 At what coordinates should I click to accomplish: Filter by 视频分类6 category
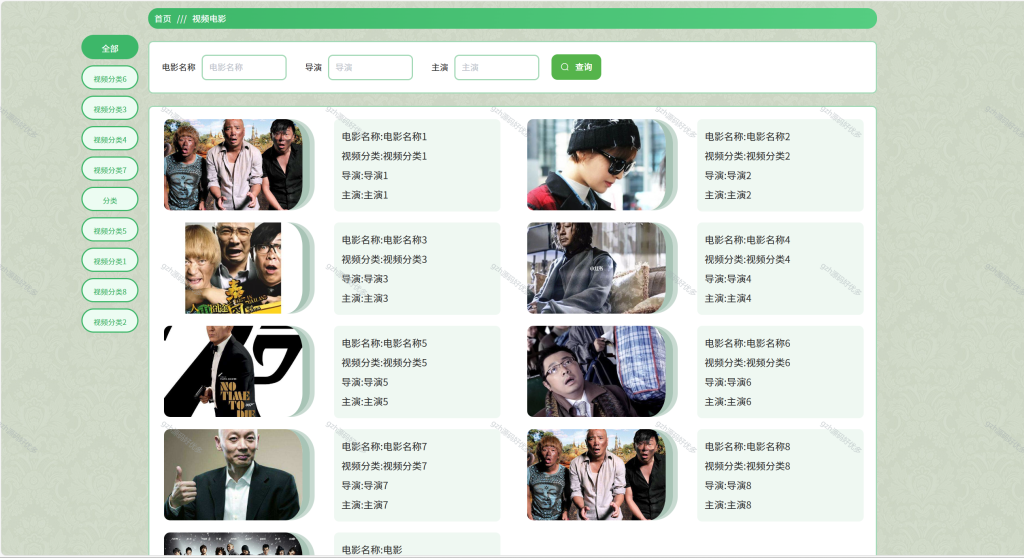(x=110, y=78)
